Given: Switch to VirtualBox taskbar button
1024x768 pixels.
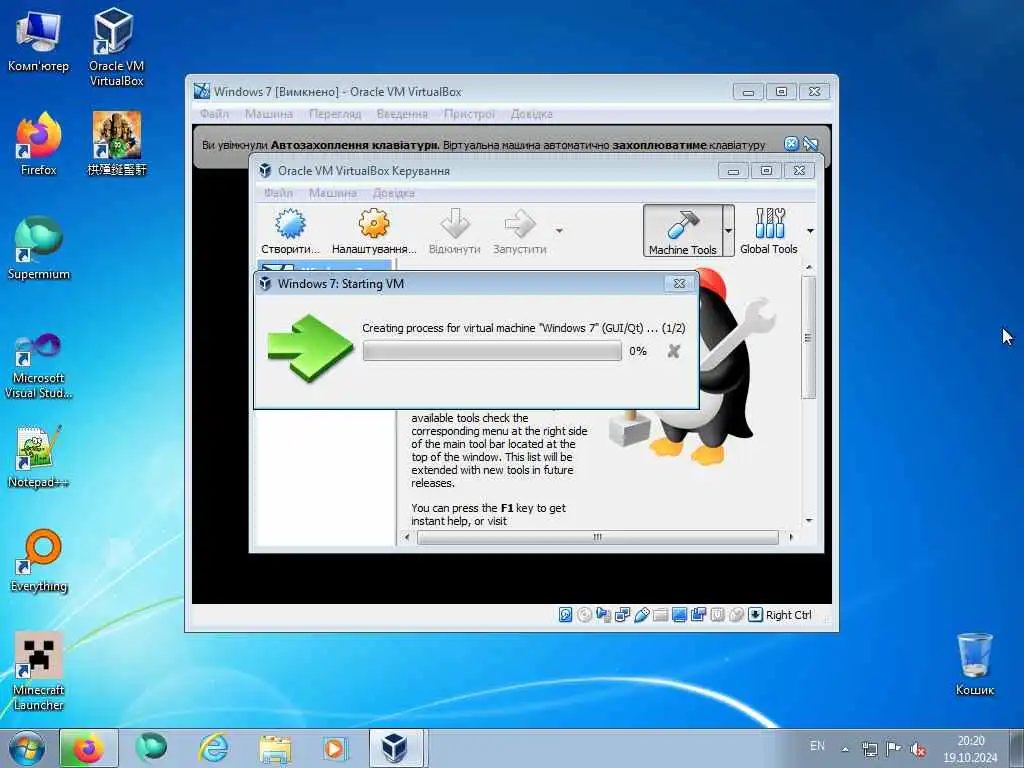Looking at the screenshot, I should [x=396, y=748].
